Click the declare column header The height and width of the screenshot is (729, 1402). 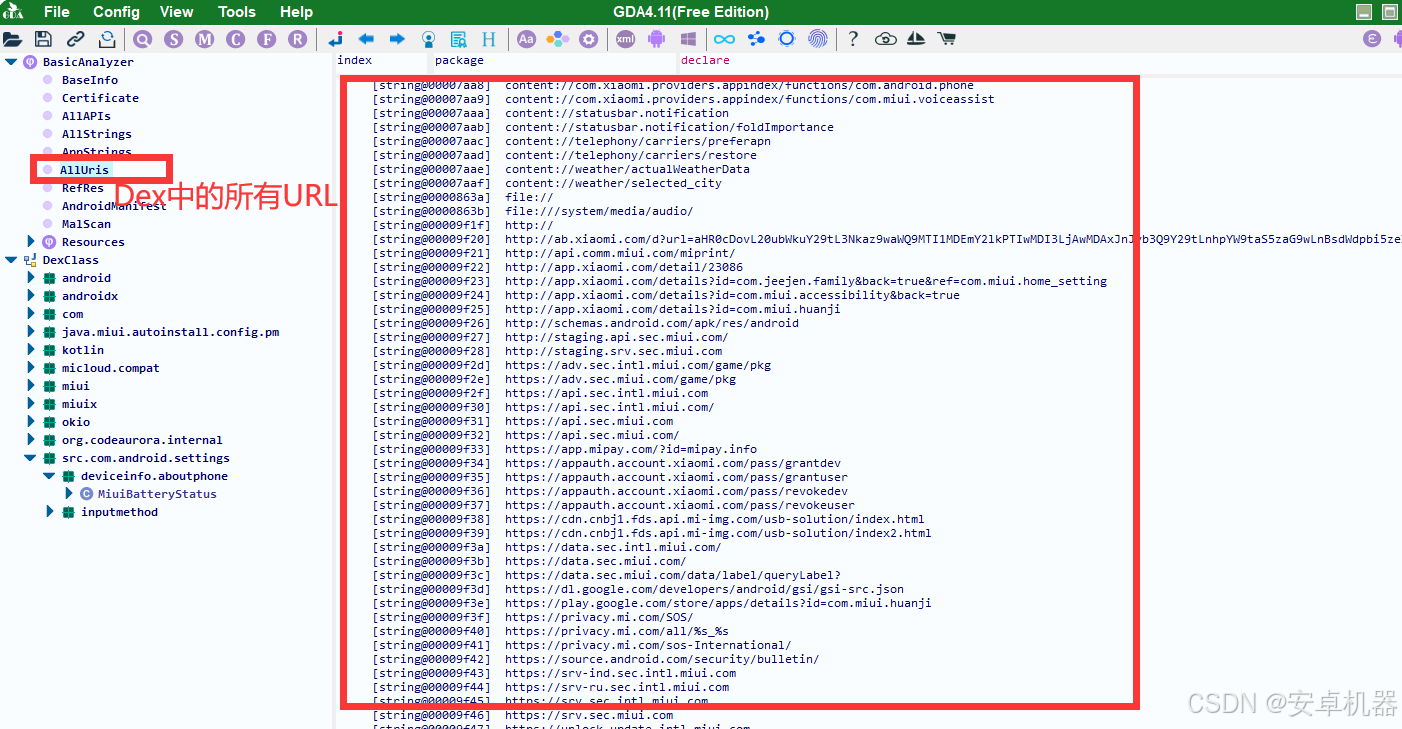click(705, 61)
